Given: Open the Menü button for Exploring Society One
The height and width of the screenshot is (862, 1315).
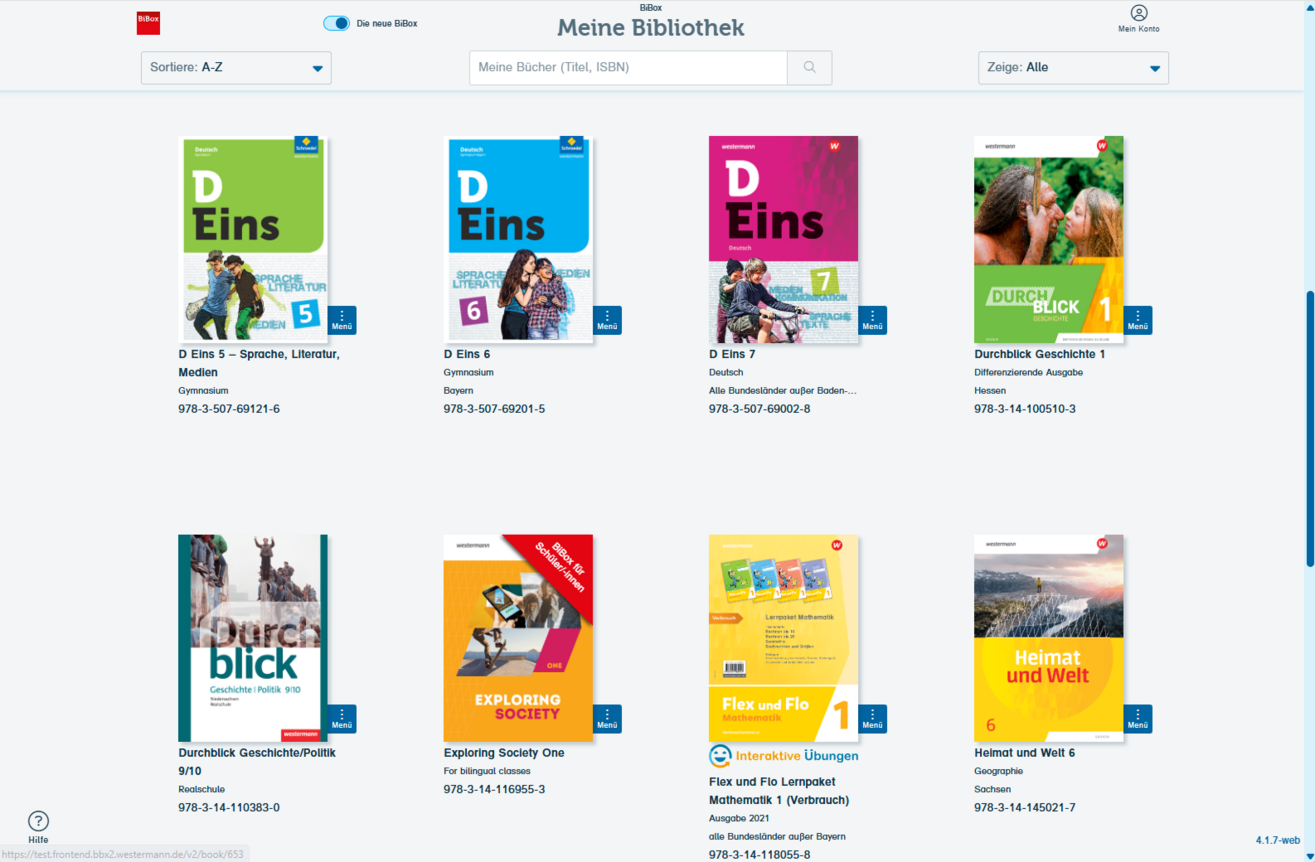Looking at the screenshot, I should click(x=607, y=719).
